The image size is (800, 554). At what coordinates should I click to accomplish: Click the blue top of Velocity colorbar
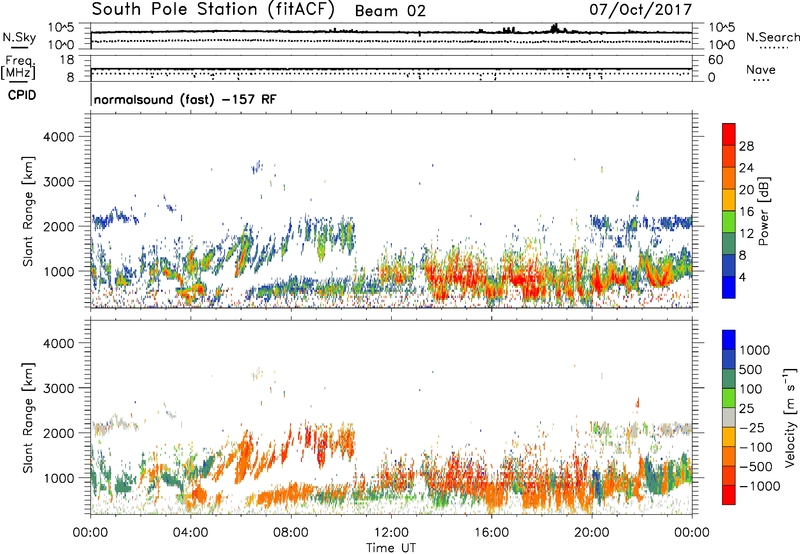click(729, 340)
